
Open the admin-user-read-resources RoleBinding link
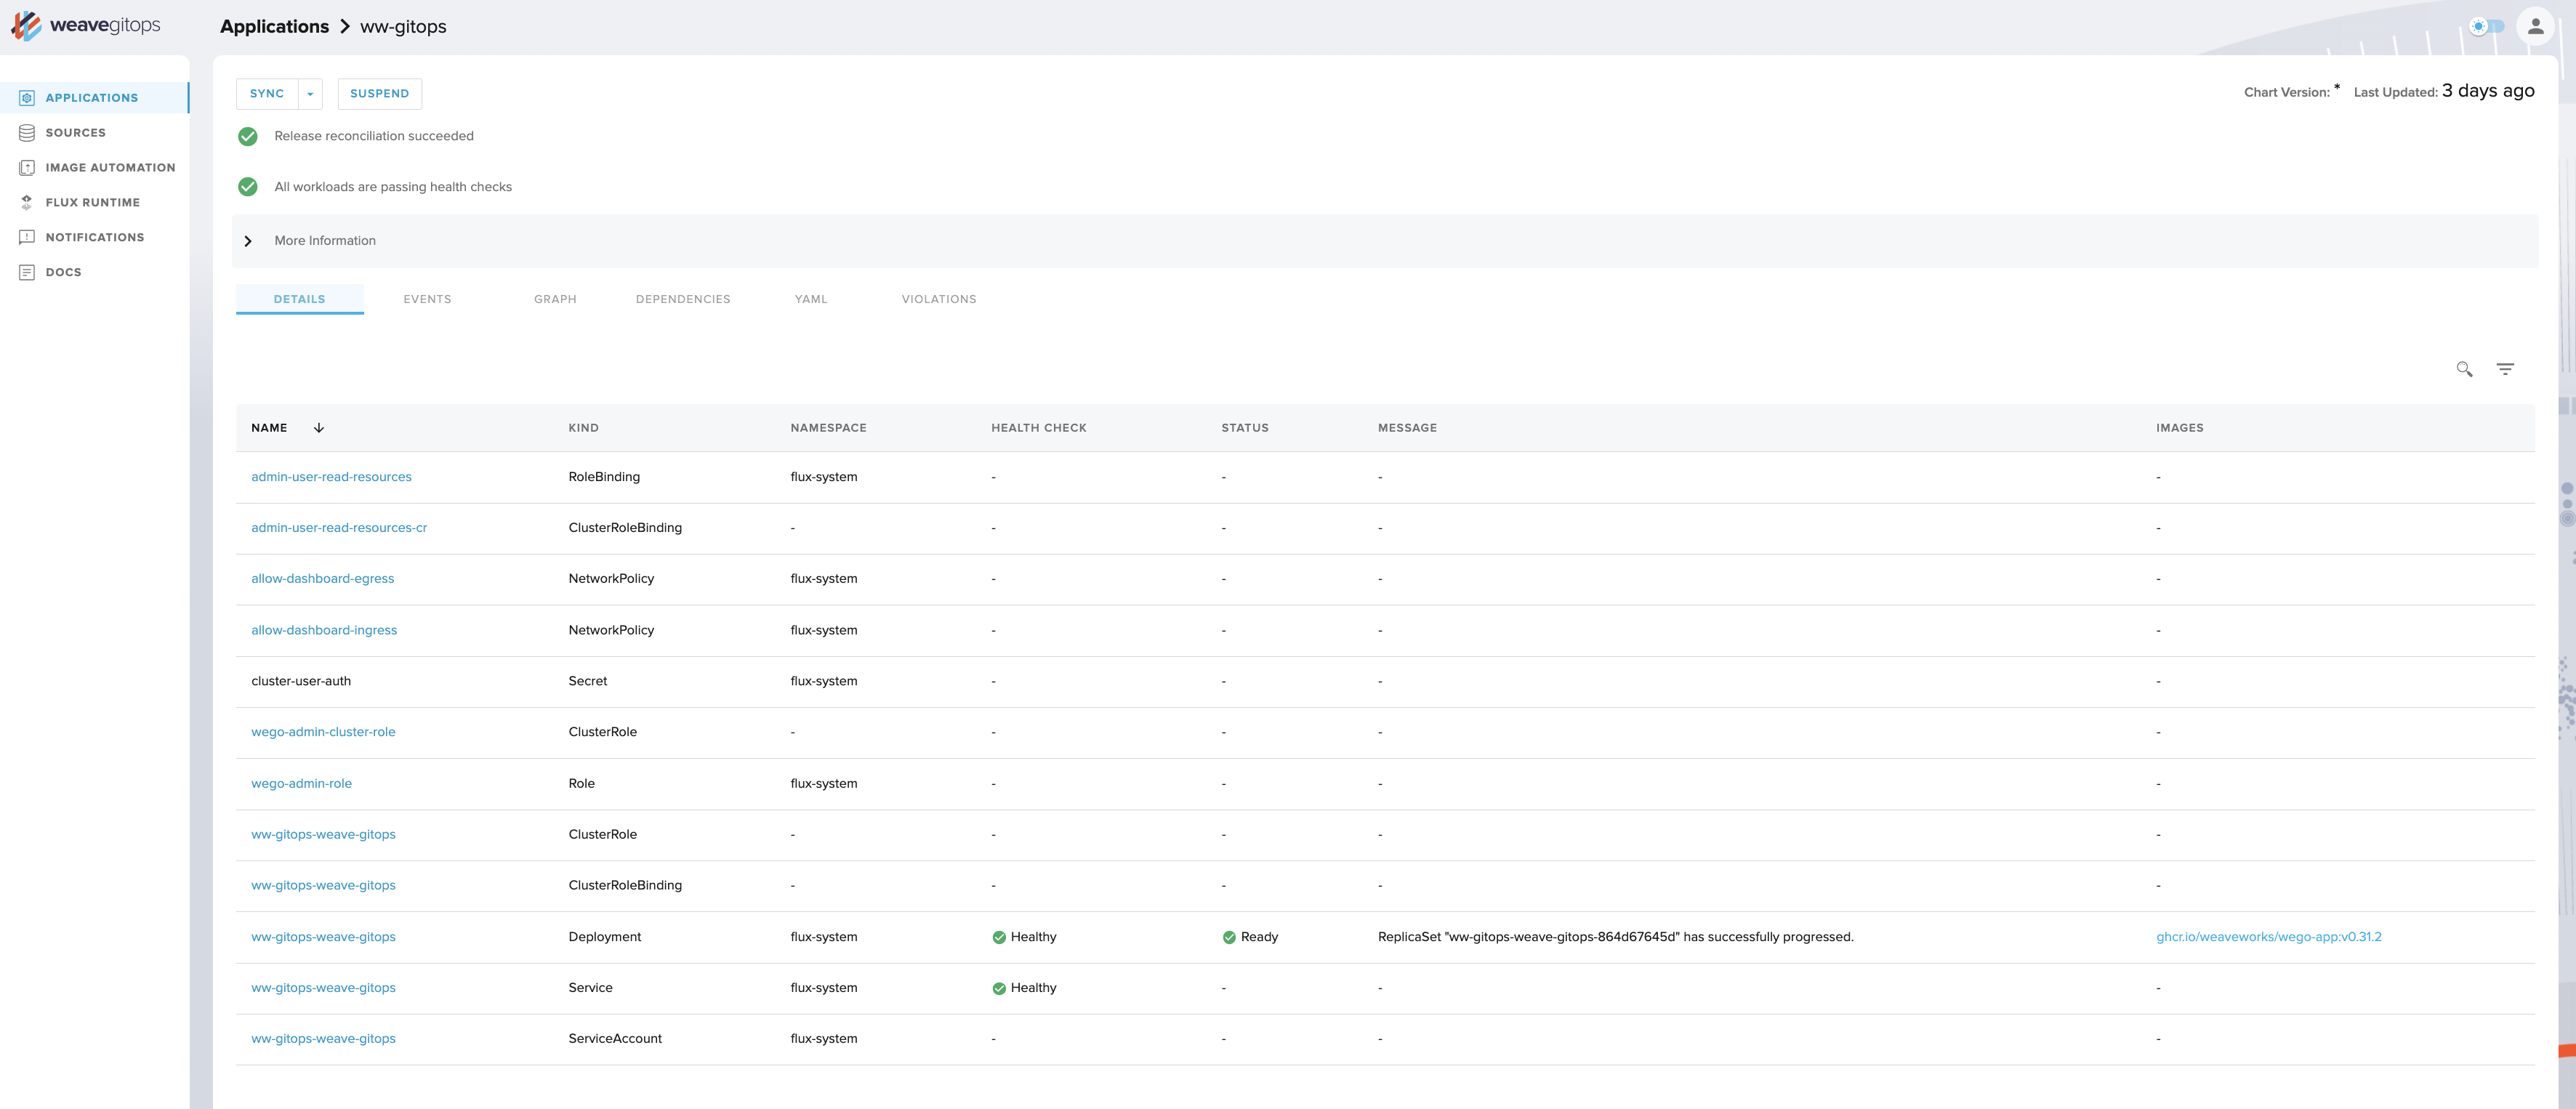(x=331, y=477)
